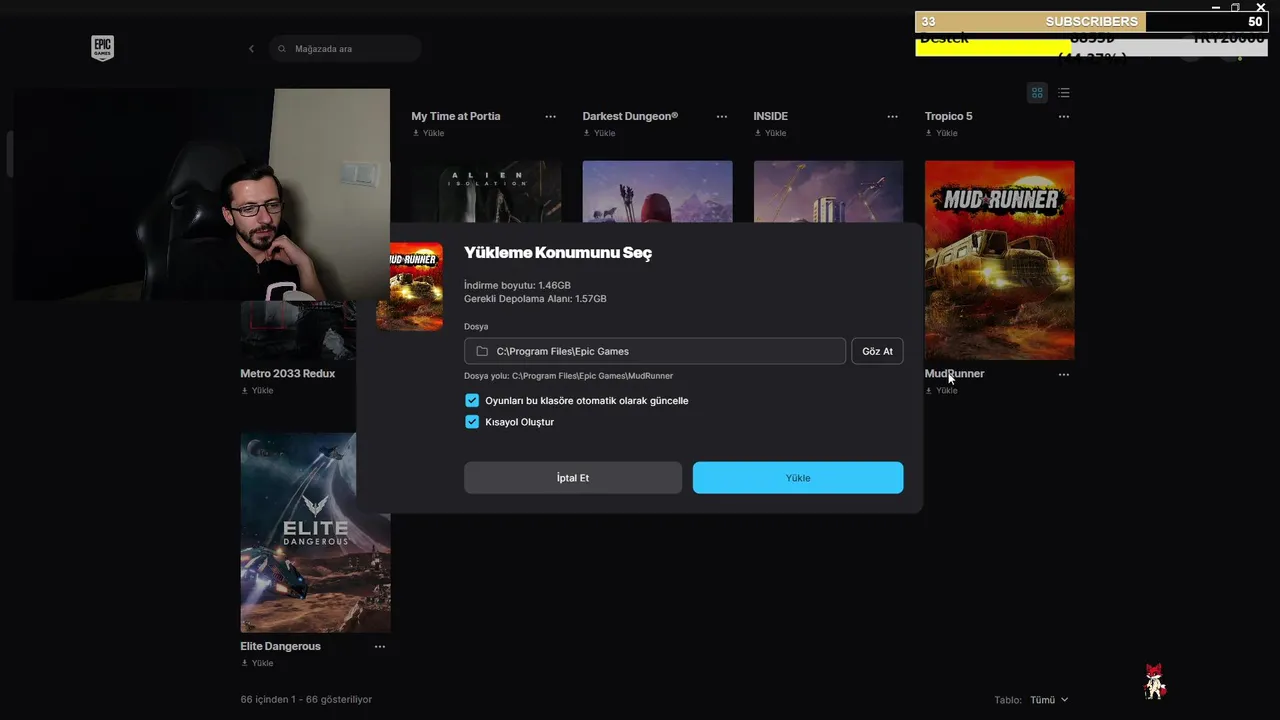Install INSIDE via Yükle link
Viewport: 1280px width, 720px height.
pyautogui.click(x=770, y=133)
